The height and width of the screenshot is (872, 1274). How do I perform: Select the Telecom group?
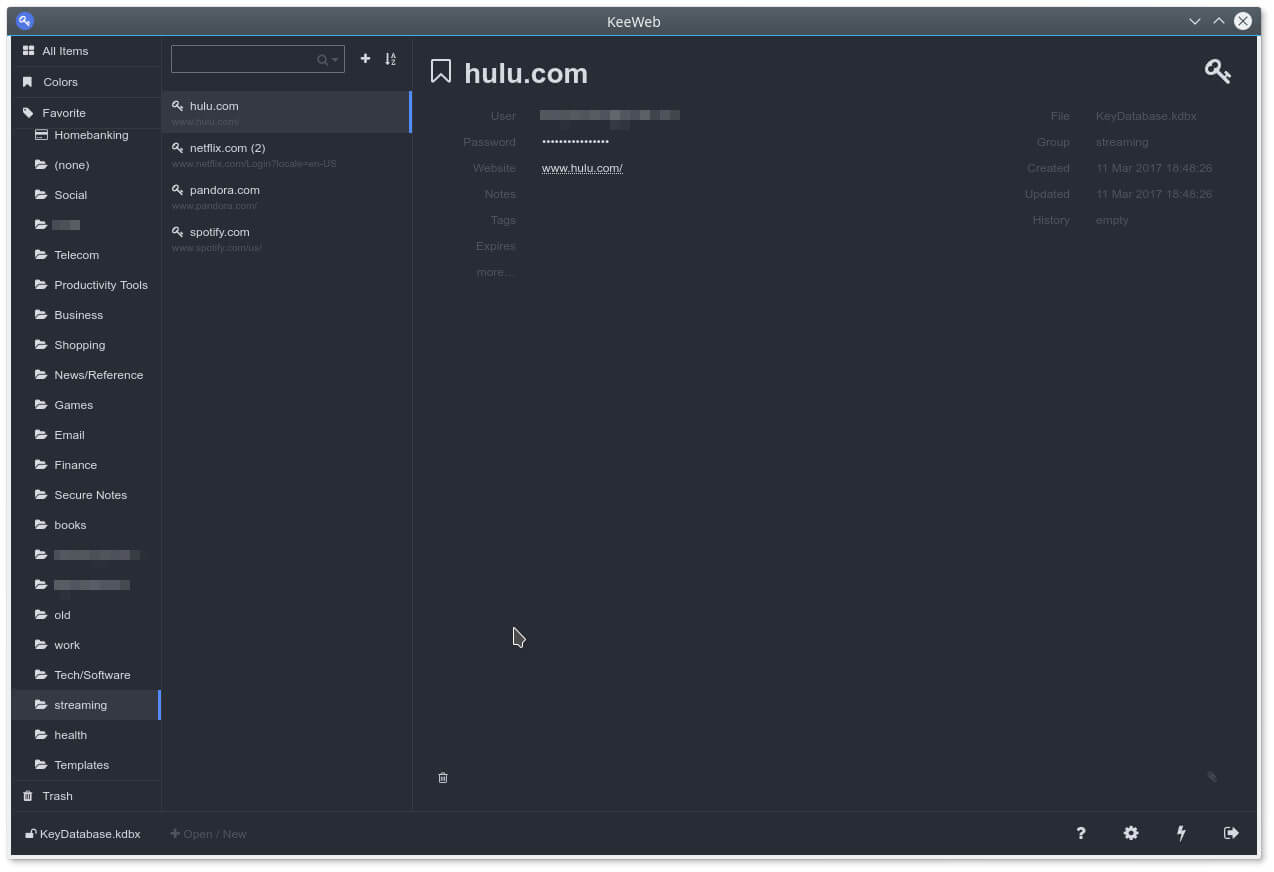pyautogui.click(x=86, y=255)
